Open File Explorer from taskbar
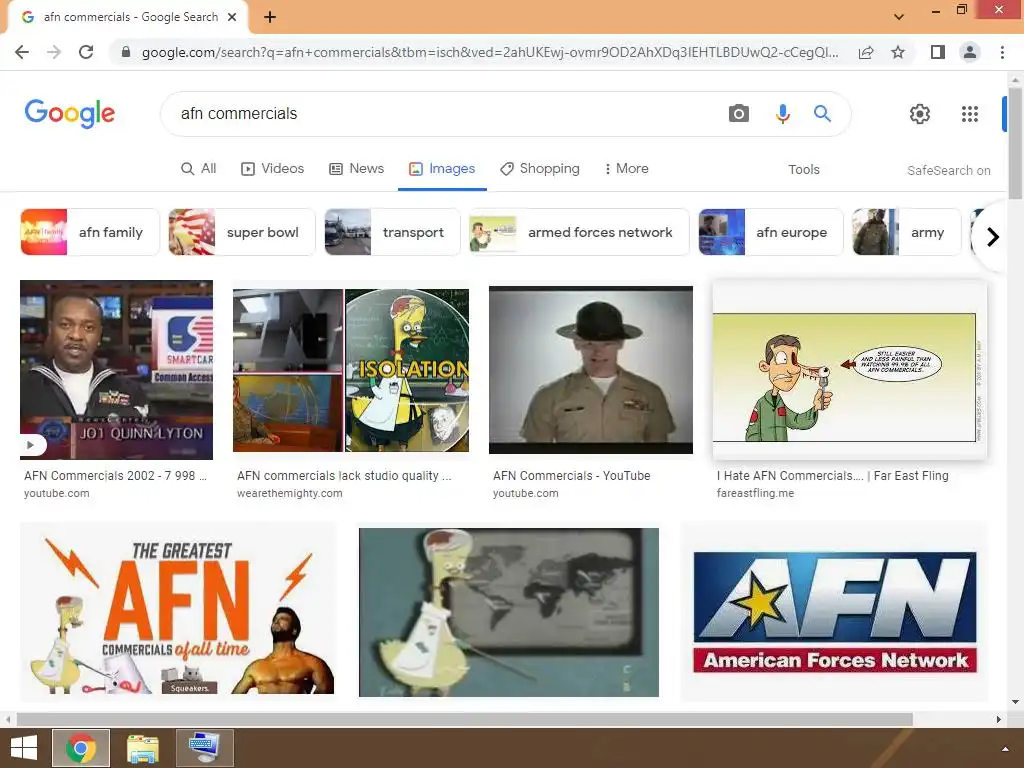Image resolution: width=1024 pixels, height=768 pixels. (x=142, y=748)
